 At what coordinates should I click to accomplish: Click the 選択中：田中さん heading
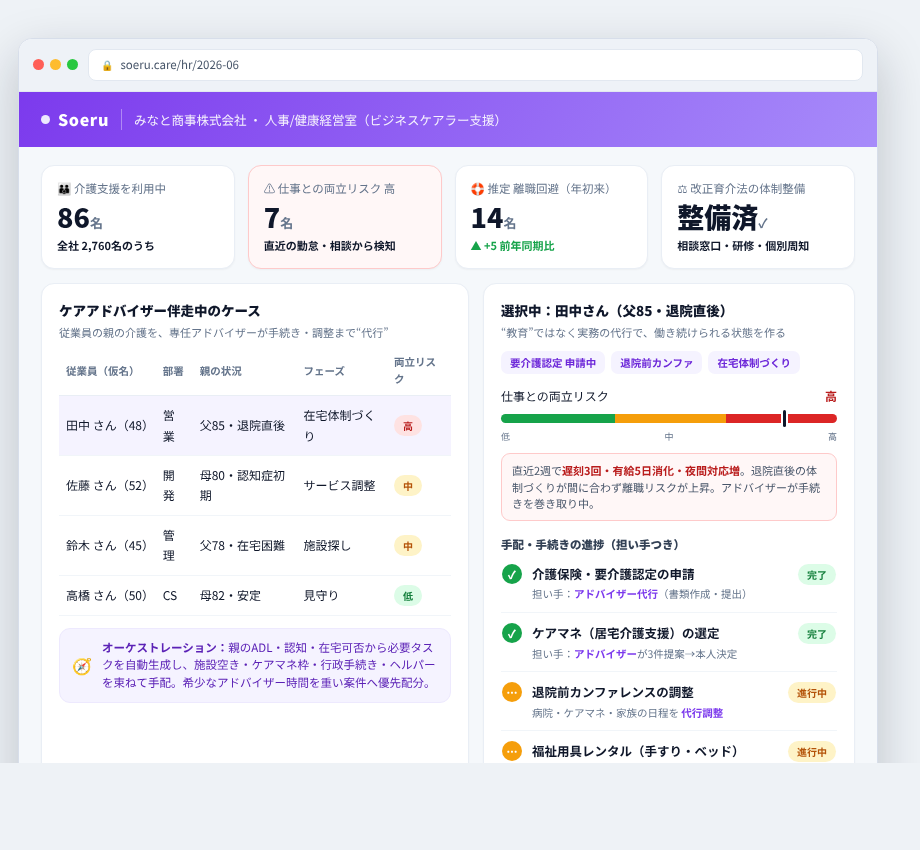[x=614, y=311]
